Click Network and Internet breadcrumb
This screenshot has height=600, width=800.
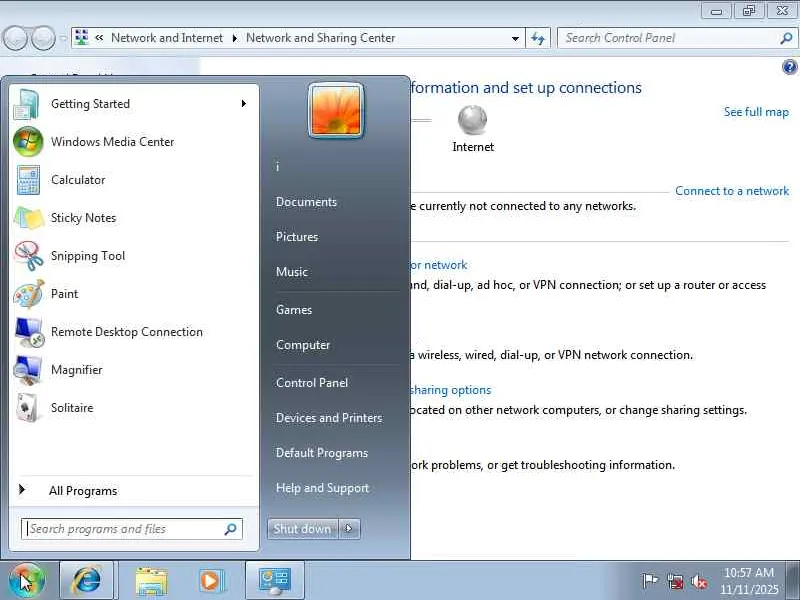pos(167,38)
